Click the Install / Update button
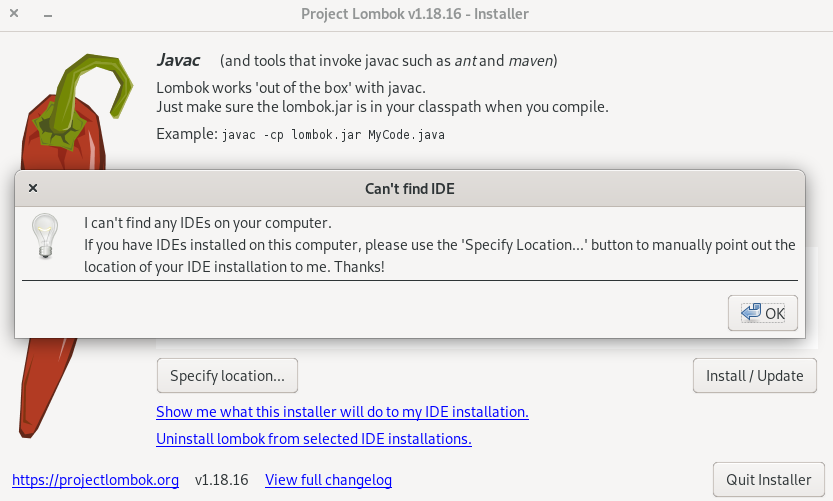Image resolution: width=833 pixels, height=501 pixels. (x=754, y=376)
